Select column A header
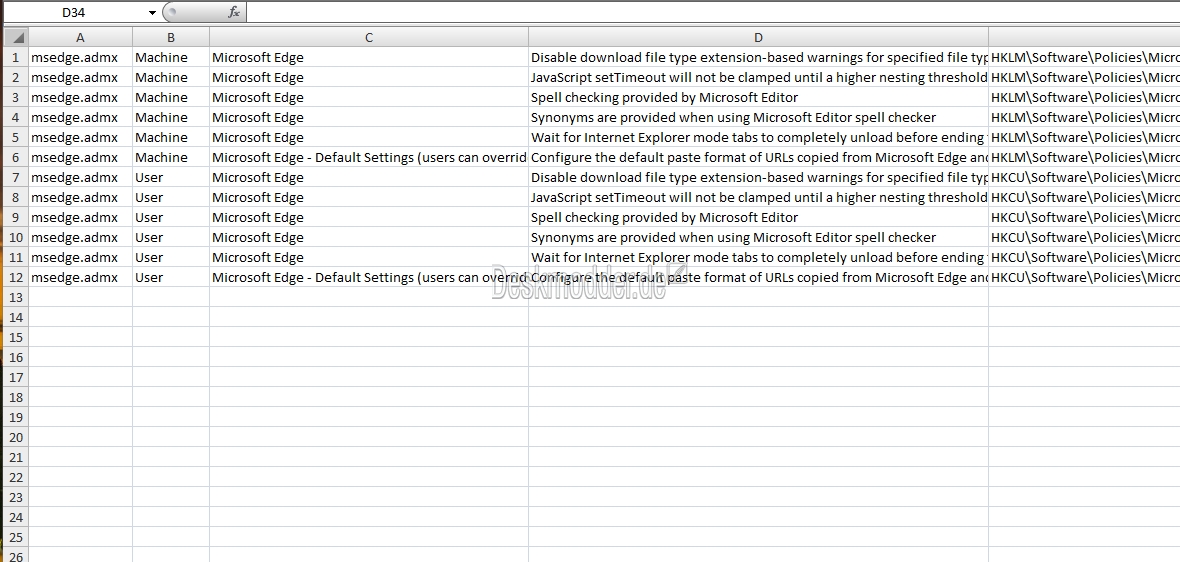 [x=81, y=38]
